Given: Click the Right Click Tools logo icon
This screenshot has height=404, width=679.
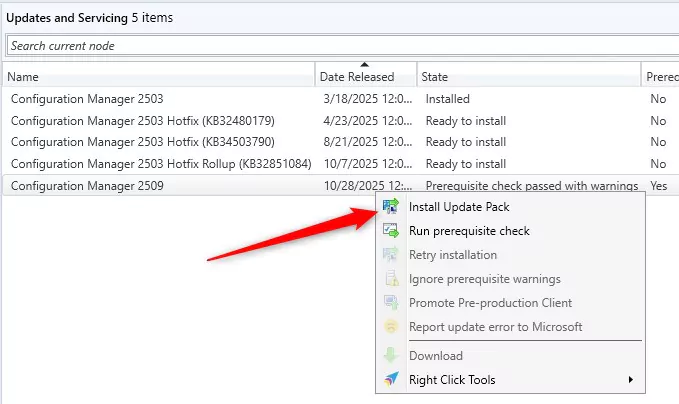Looking at the screenshot, I should tap(391, 379).
